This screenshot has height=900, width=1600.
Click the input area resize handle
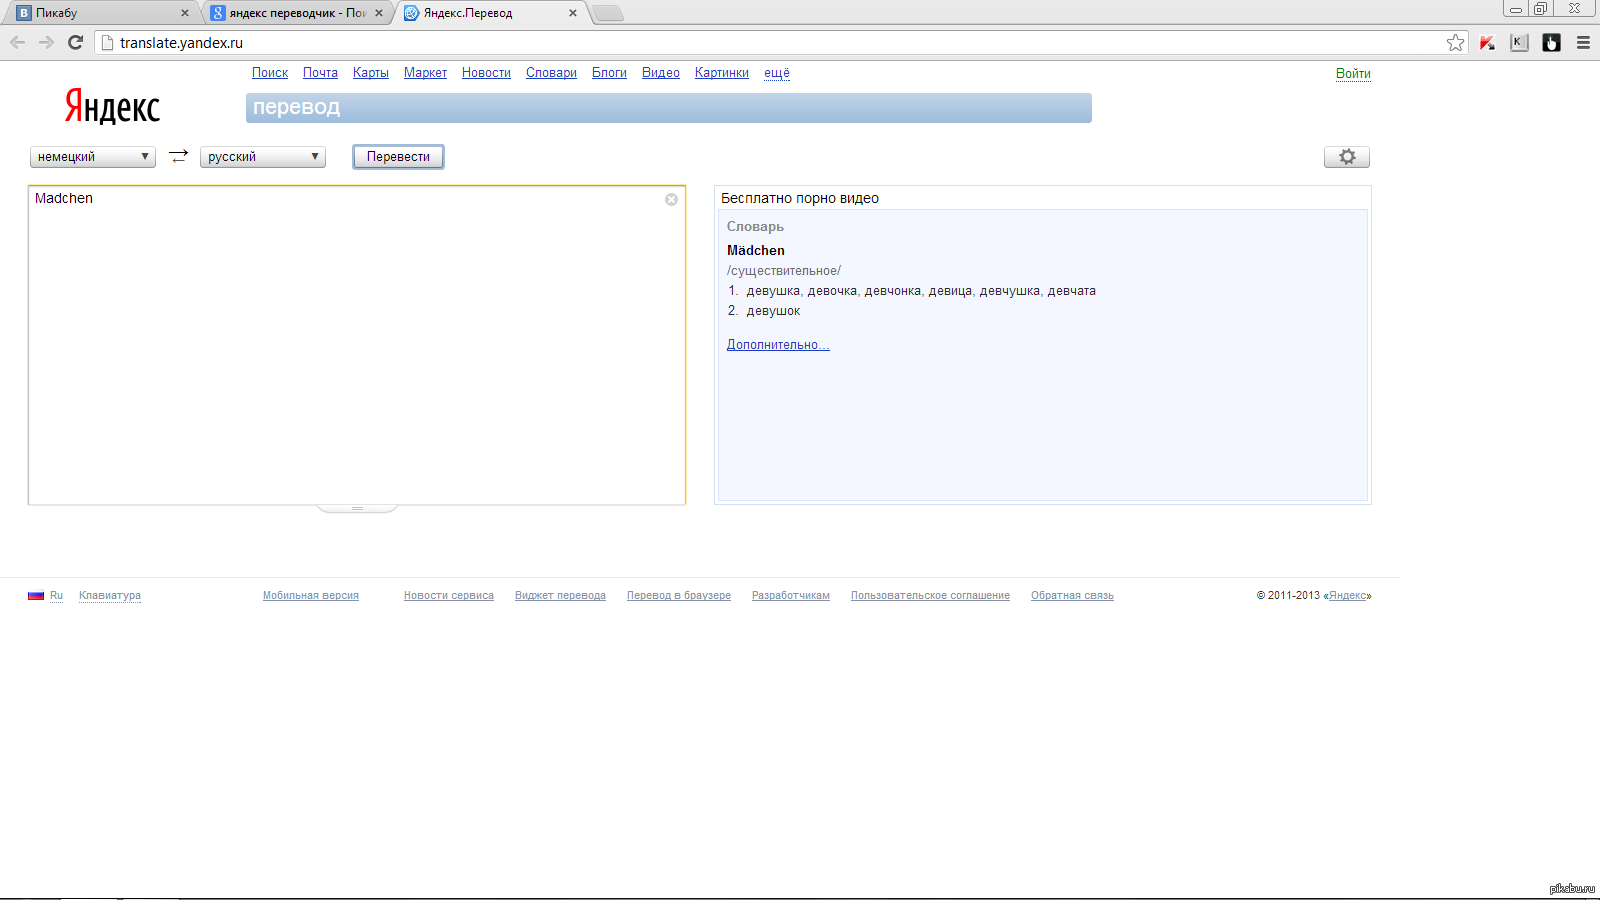point(357,508)
